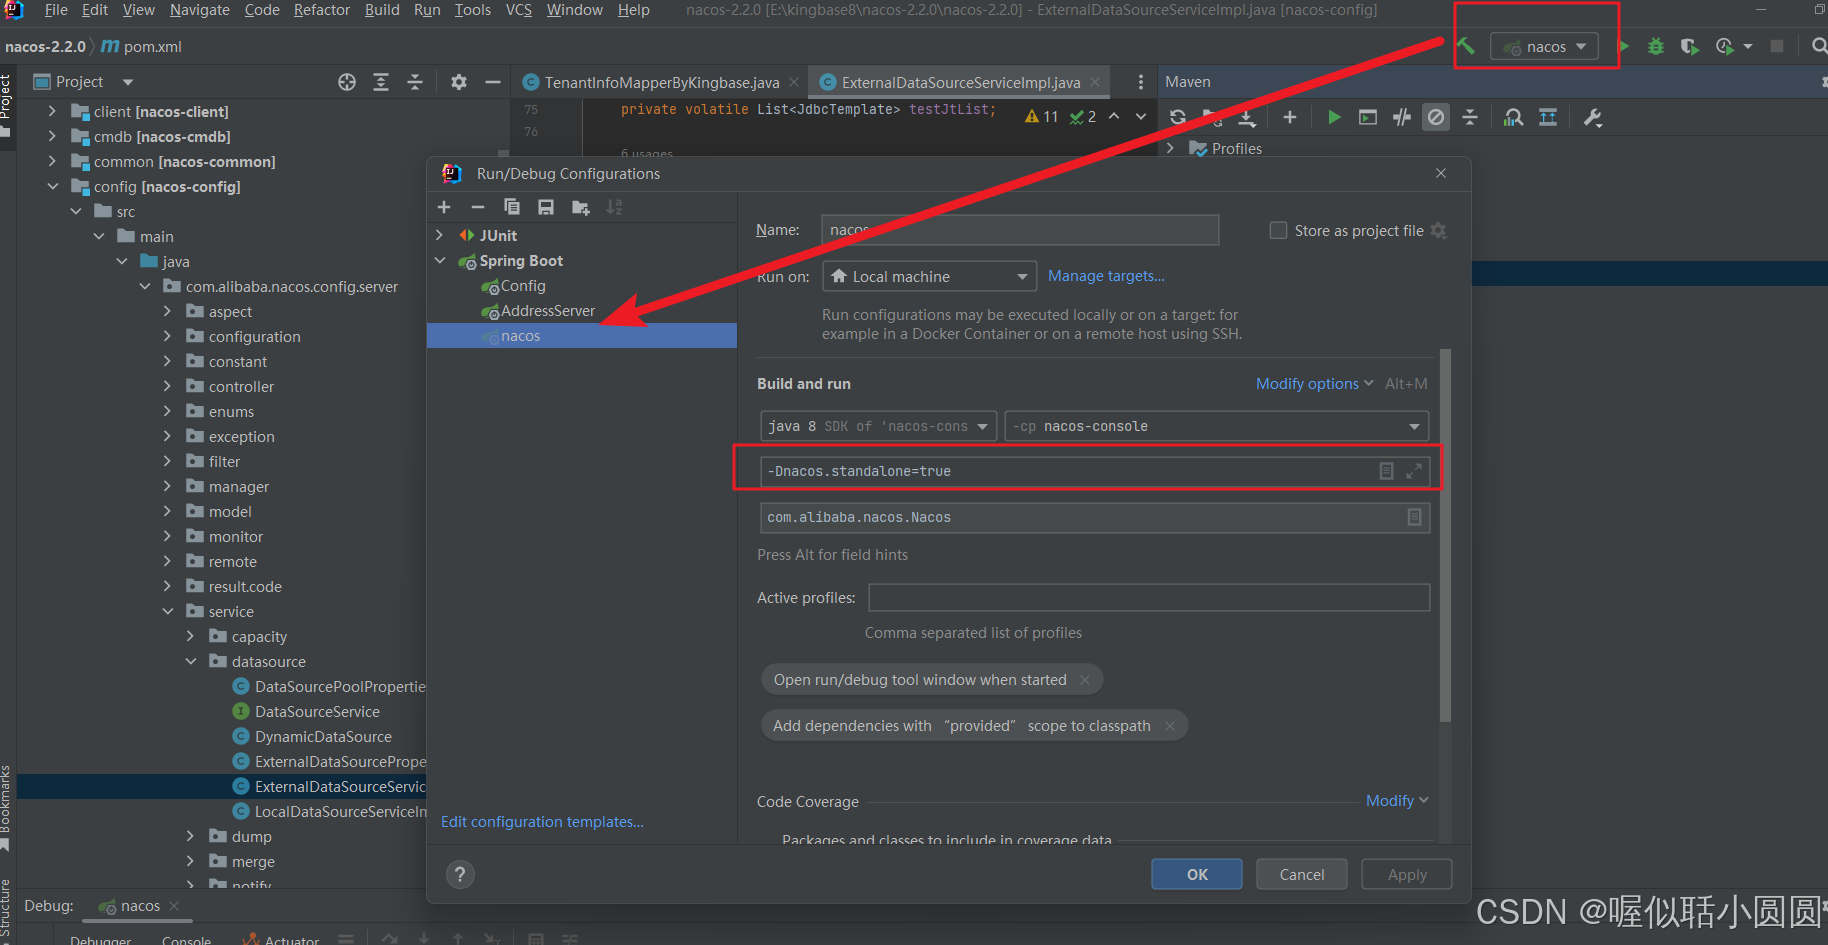Browse for the main class com.alibaba.nacos.Nacos

[1414, 517]
